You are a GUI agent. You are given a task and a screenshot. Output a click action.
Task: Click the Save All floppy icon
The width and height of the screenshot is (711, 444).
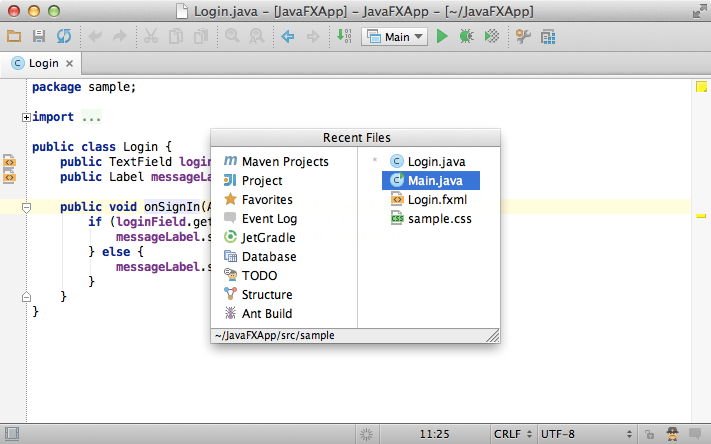[39, 36]
